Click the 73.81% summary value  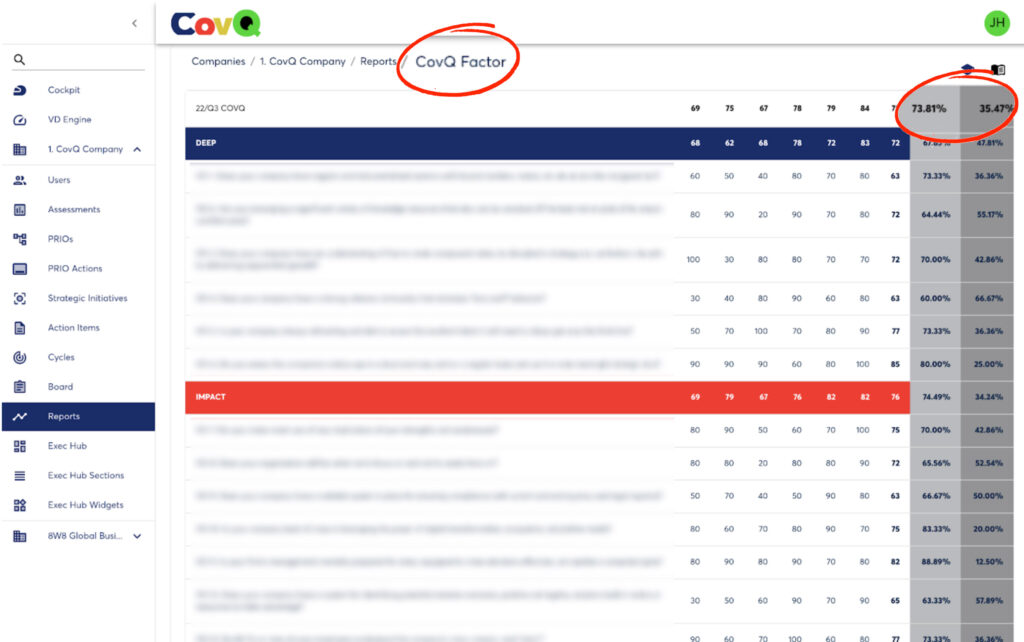tap(929, 108)
